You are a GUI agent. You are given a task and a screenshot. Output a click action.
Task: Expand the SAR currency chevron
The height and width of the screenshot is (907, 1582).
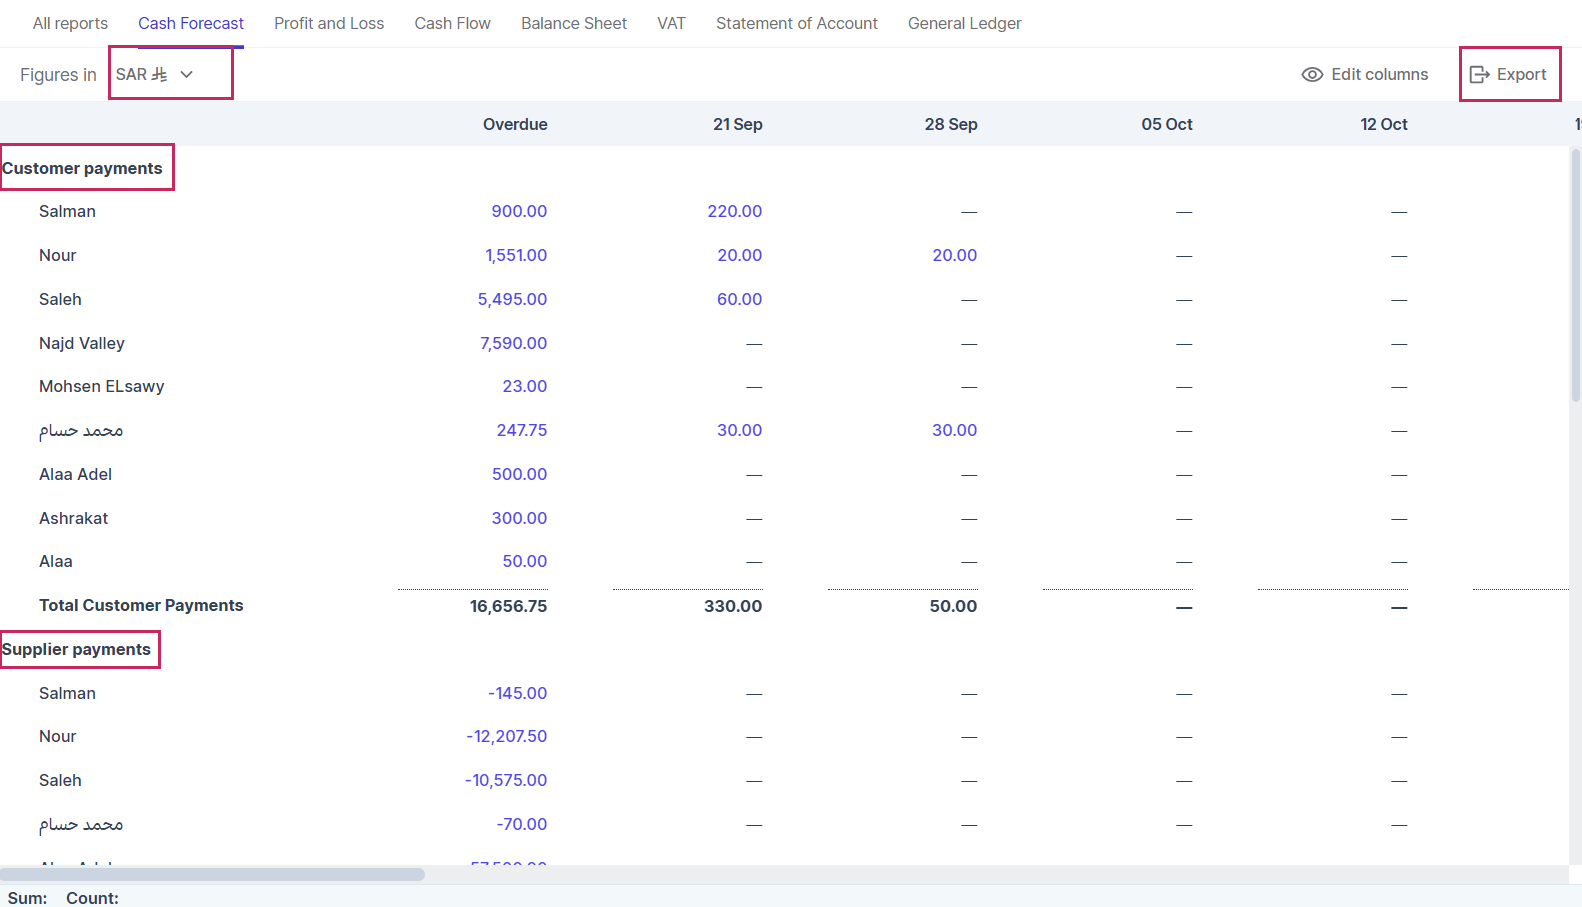click(187, 75)
